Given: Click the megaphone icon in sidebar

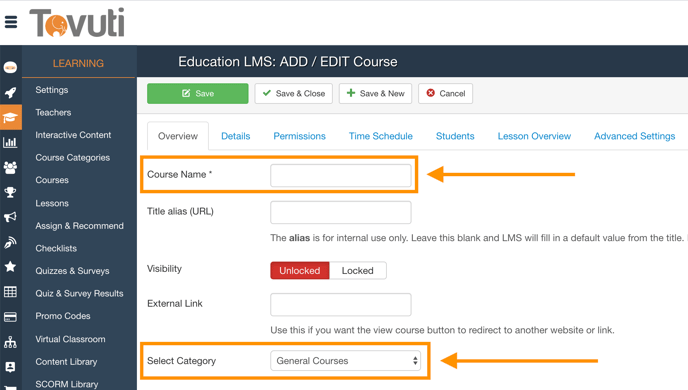Looking at the screenshot, I should coord(10,217).
